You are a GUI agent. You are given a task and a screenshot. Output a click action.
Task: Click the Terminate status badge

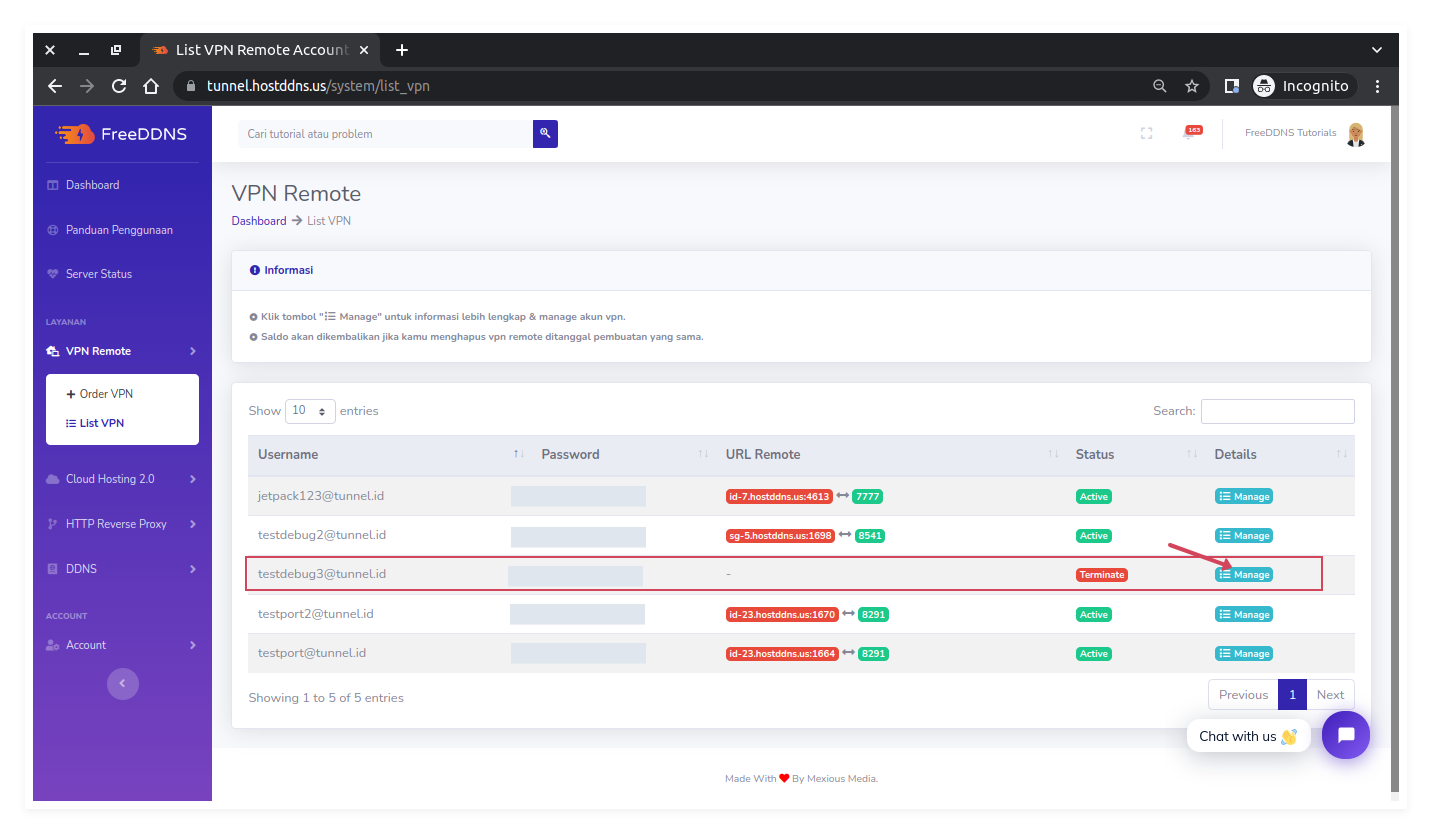[1102, 574]
